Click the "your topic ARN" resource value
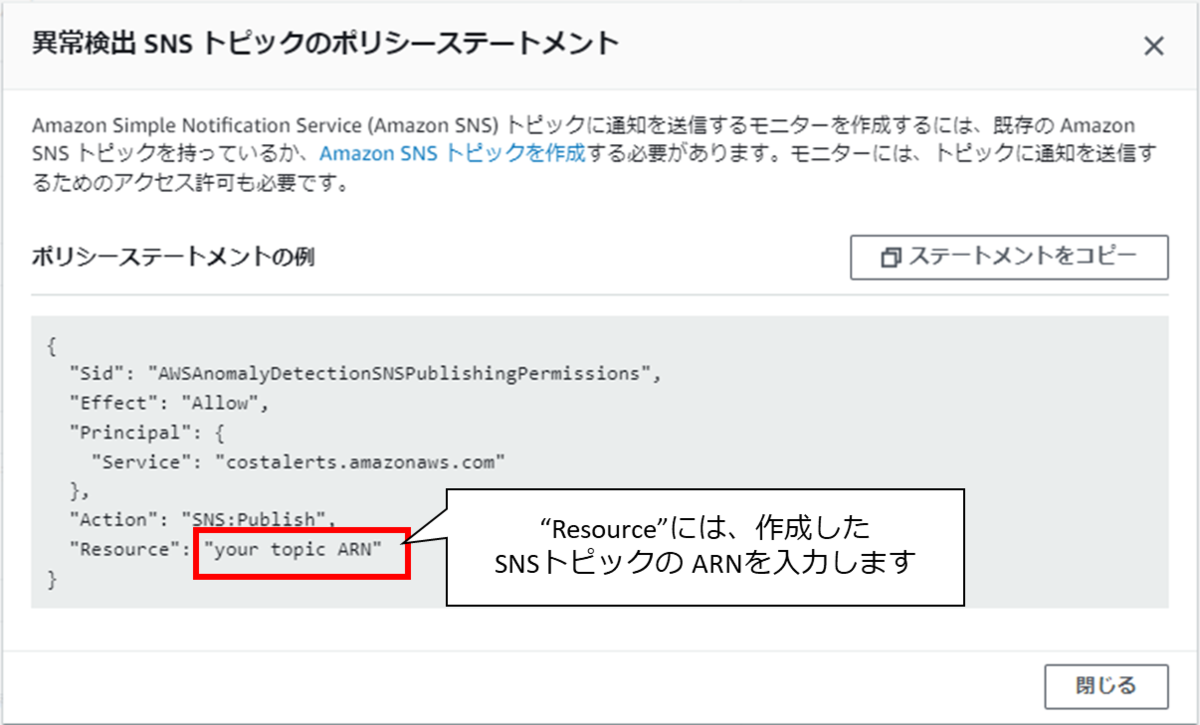 pos(292,549)
